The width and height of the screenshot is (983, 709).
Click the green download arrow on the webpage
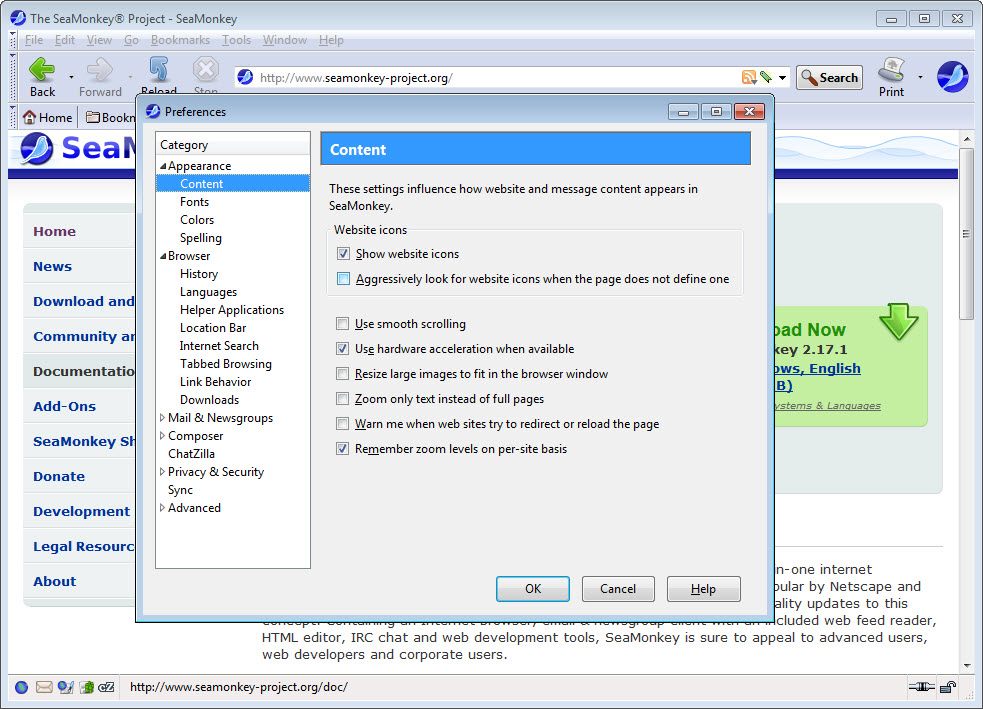898,322
